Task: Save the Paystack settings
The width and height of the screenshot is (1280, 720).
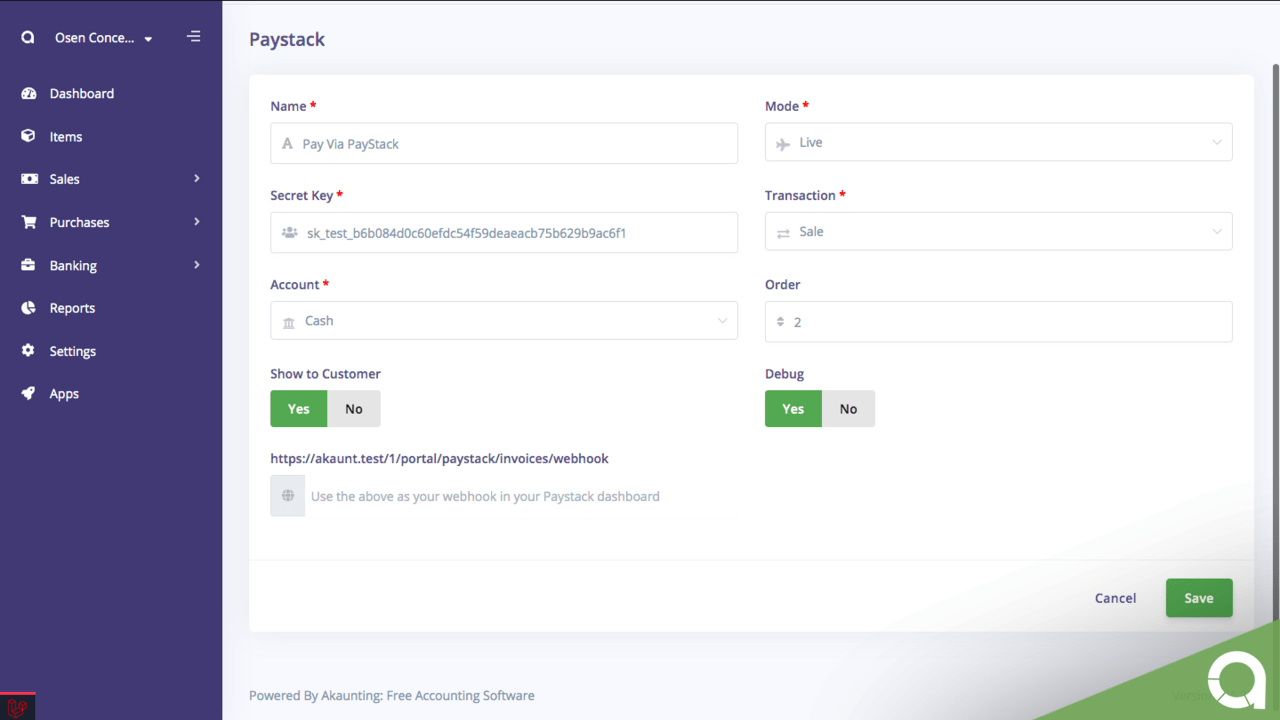Action: [1199, 598]
